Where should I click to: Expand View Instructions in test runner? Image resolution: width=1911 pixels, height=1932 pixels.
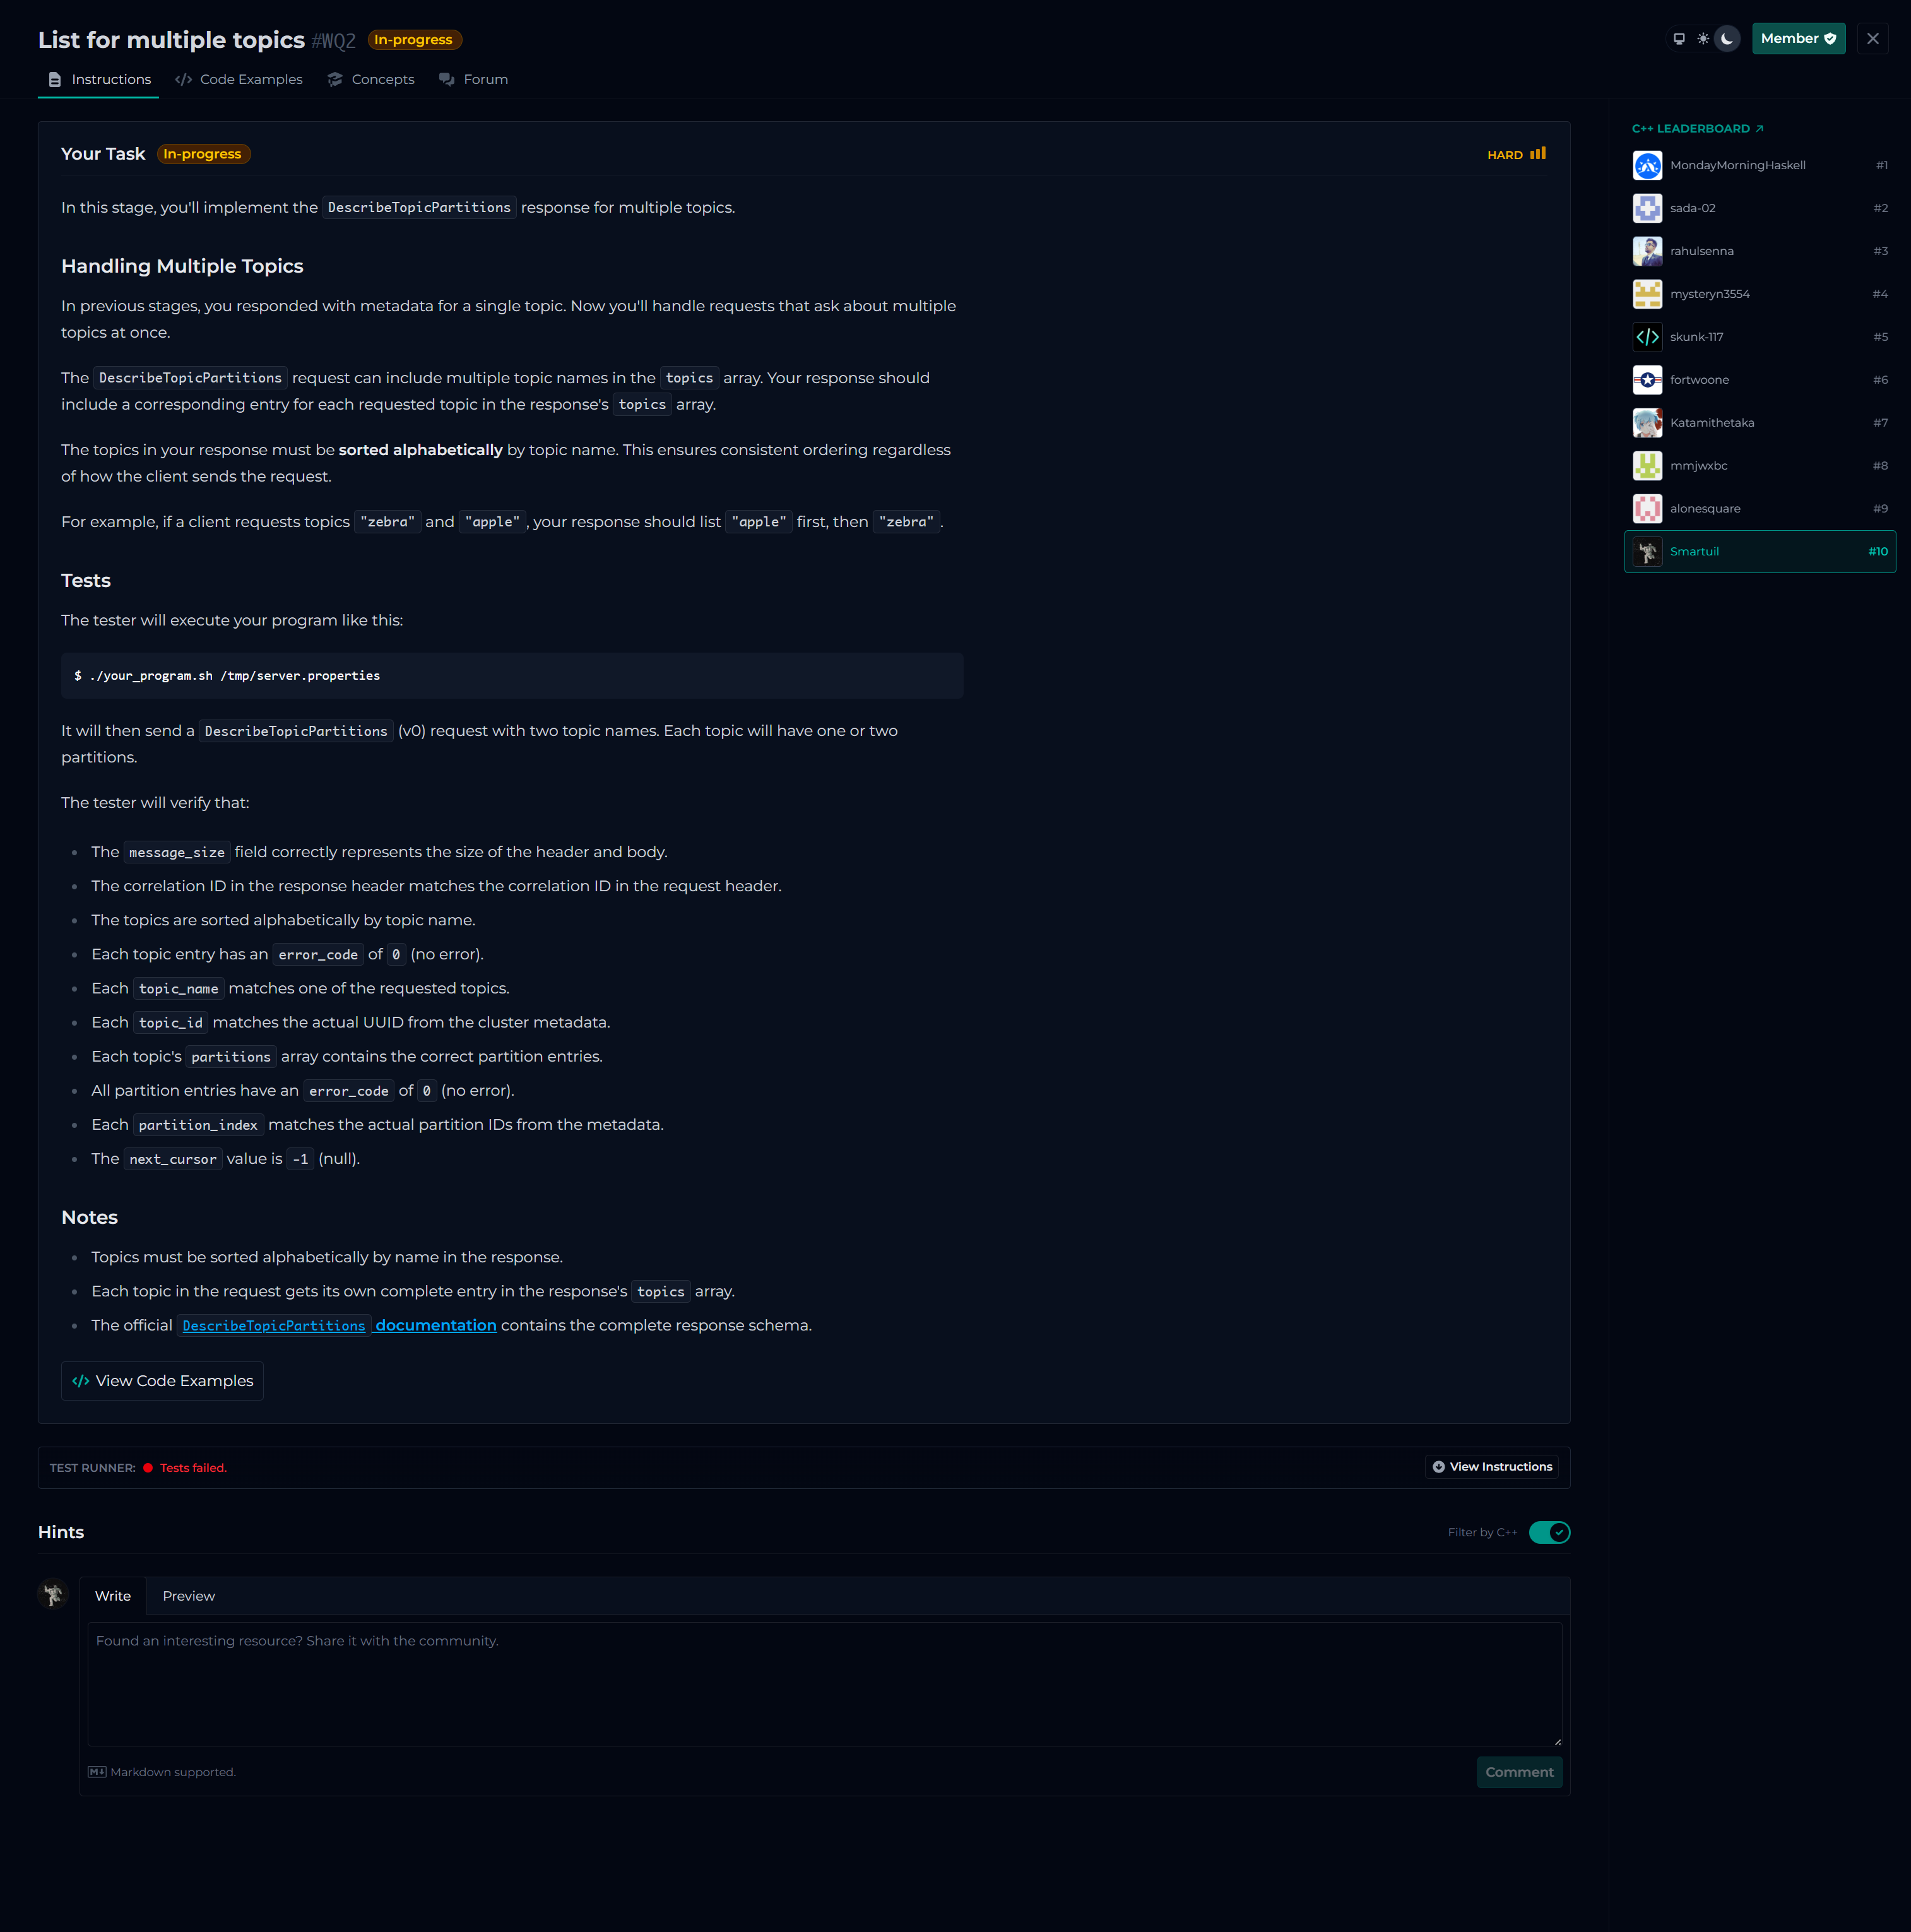(x=1491, y=1467)
